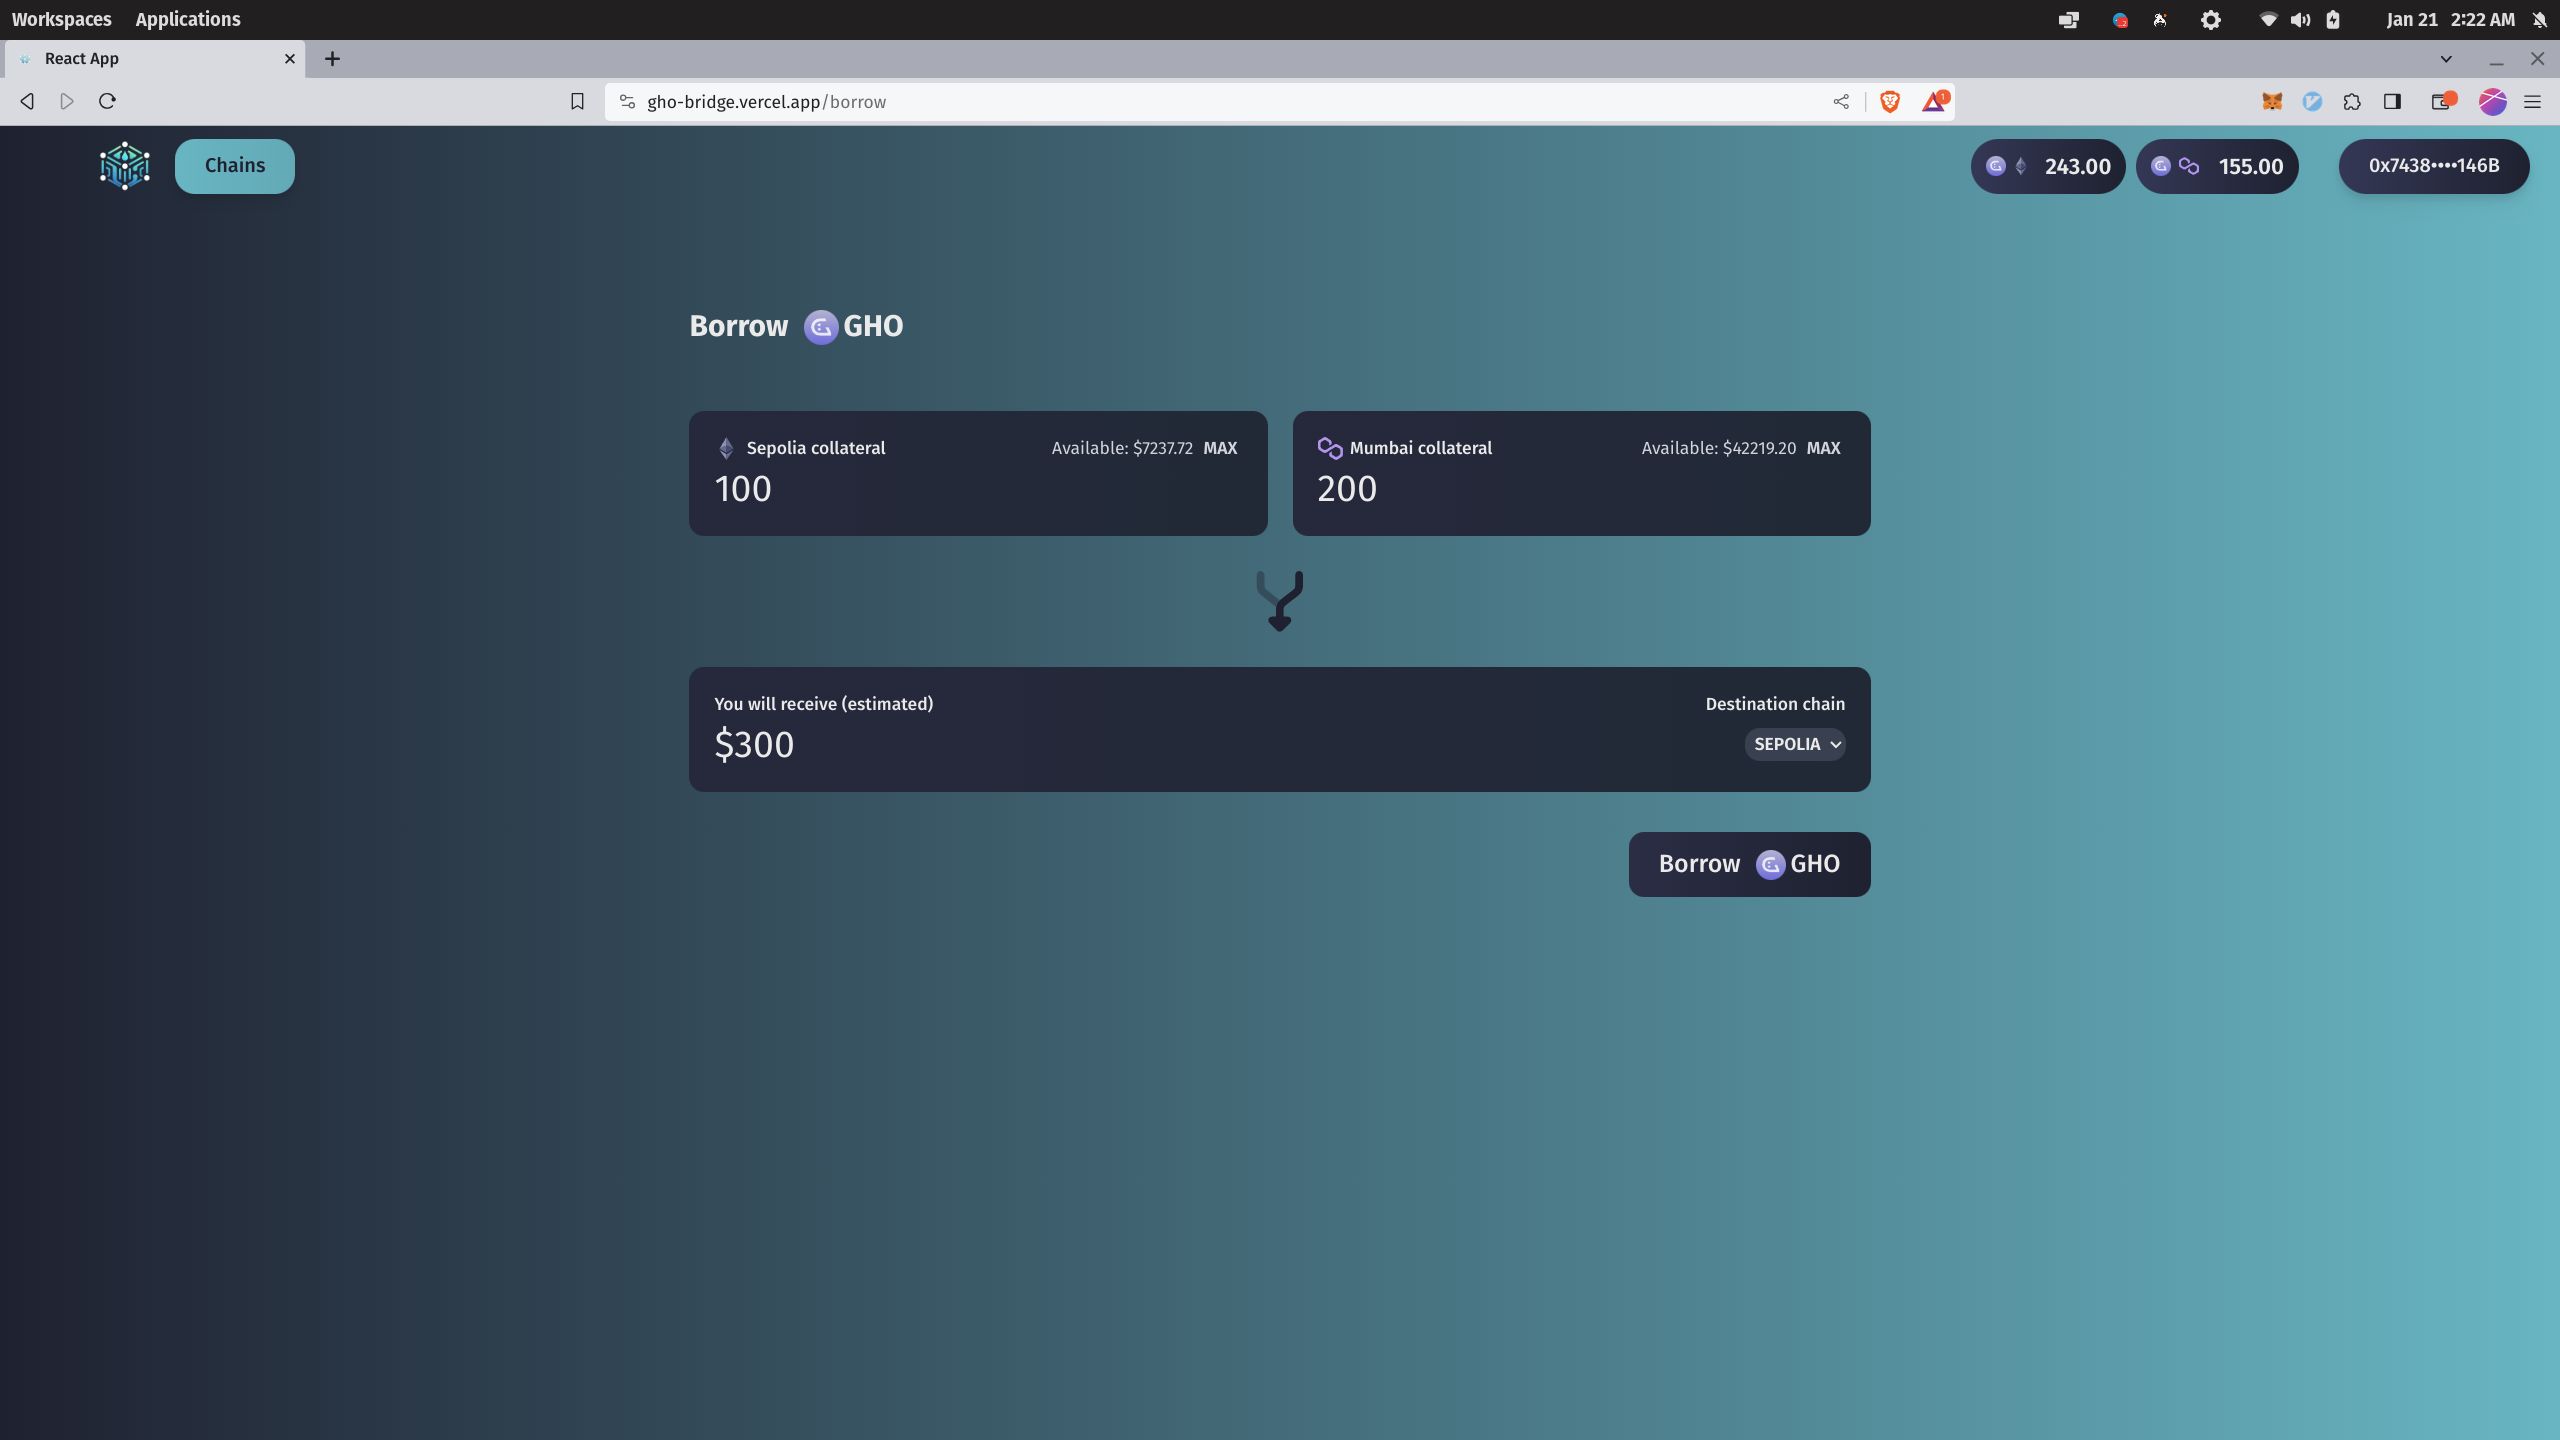Toggle the browser sidebar panel
Screen dimensions: 2560x1440
tap(2392, 101)
